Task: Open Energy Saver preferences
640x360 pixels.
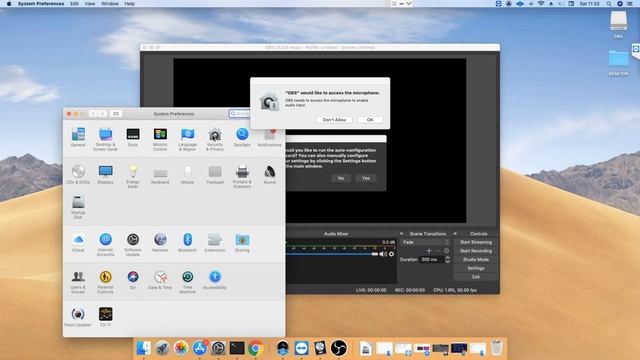Action: tap(133, 177)
